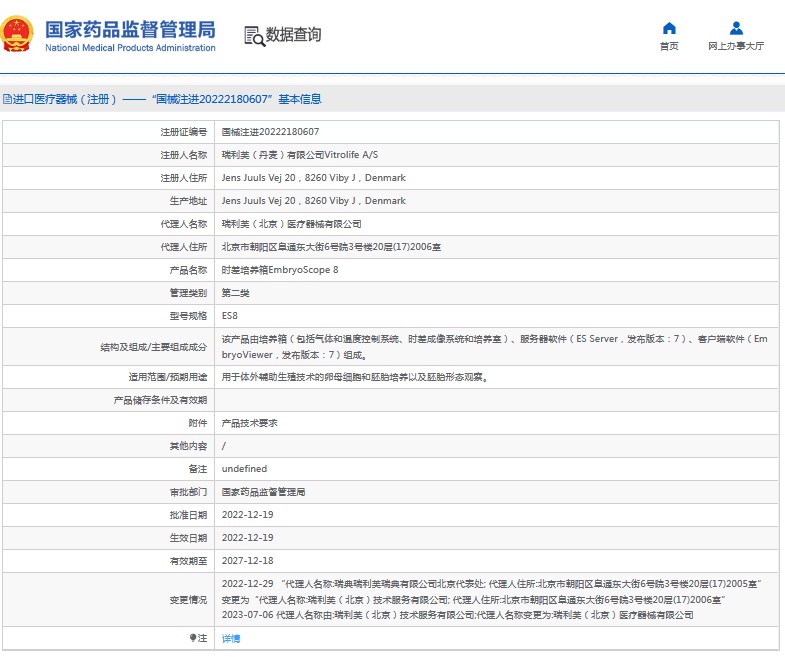This screenshot has height=657, width=785.
Task: Select the 有效期至 label
Action: (188, 561)
